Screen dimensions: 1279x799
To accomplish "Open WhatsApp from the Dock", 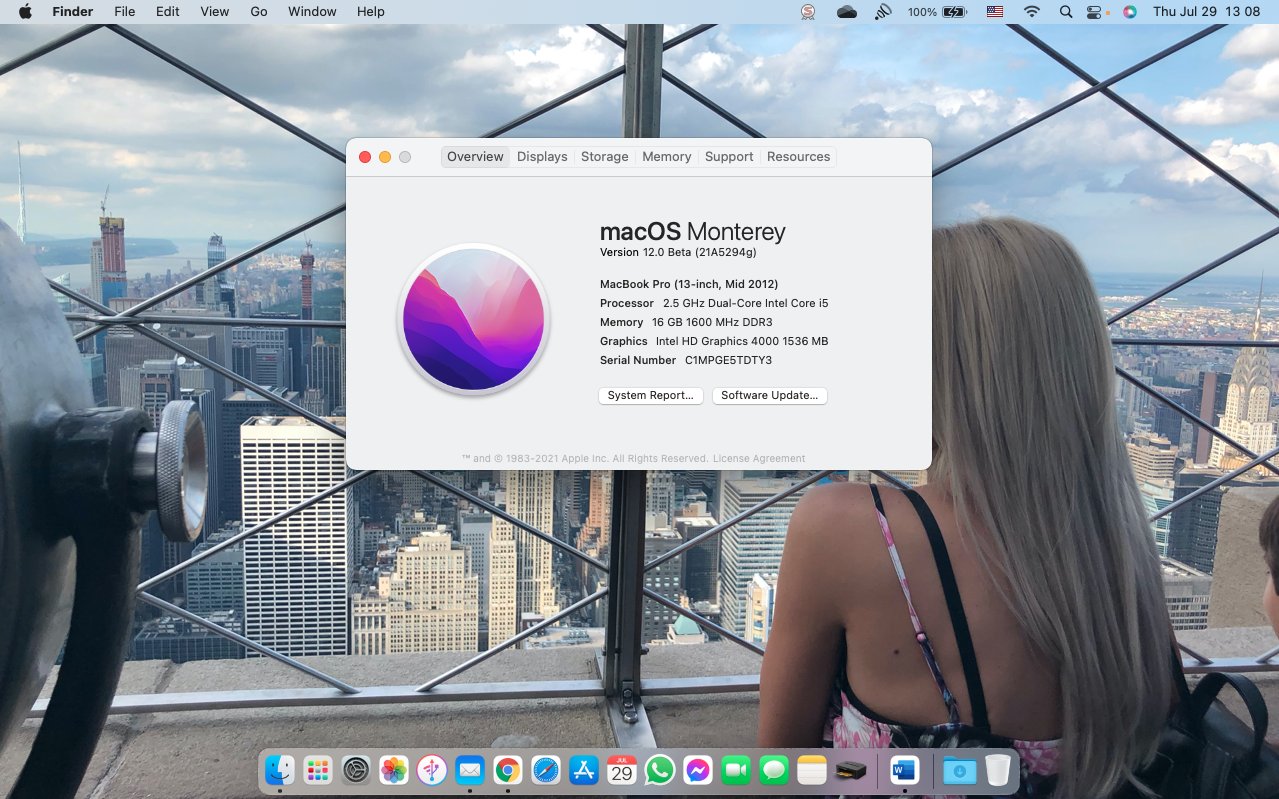I will 660,770.
